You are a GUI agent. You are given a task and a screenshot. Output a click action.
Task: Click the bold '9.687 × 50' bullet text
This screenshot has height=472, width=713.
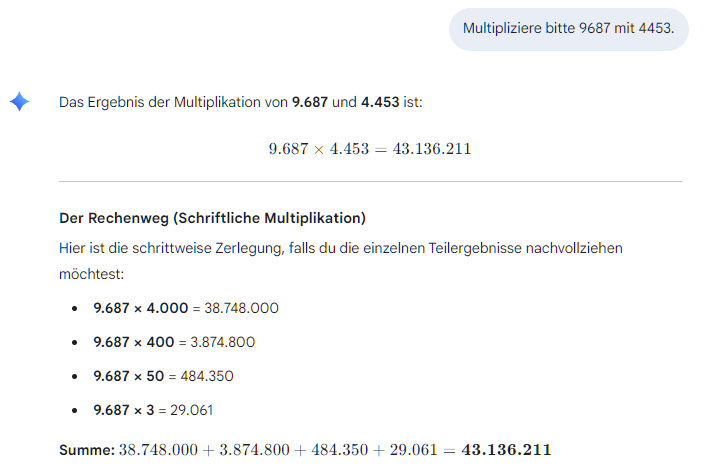(129, 376)
